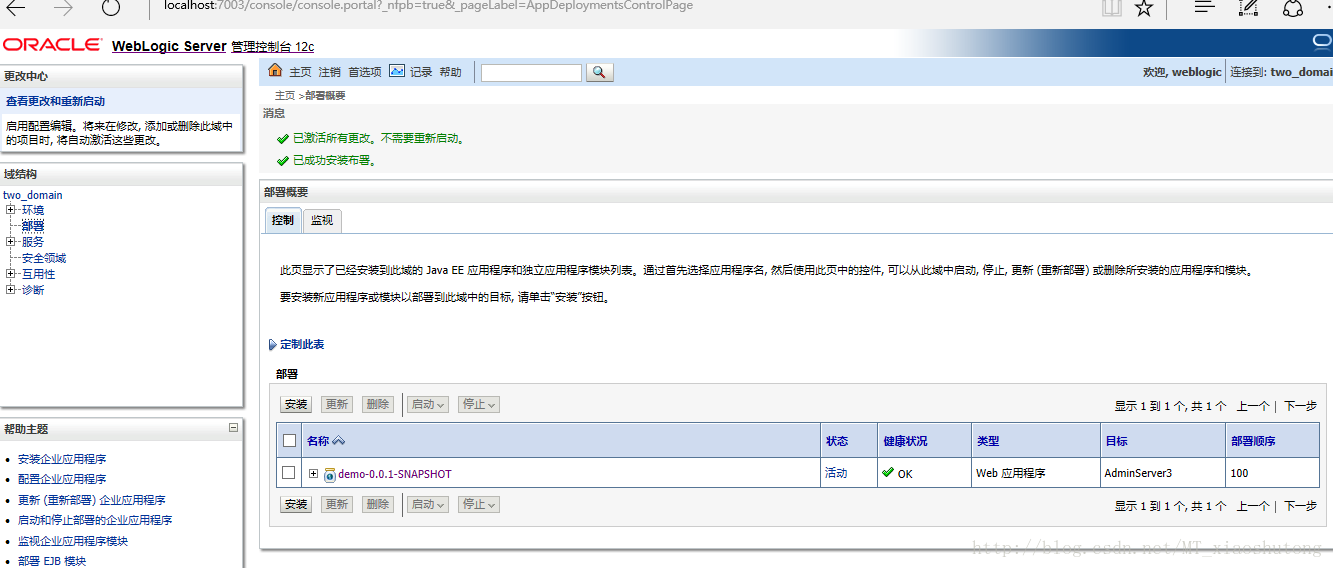Open the top 启动 dropdown button
The height and width of the screenshot is (568, 1333).
[428, 405]
